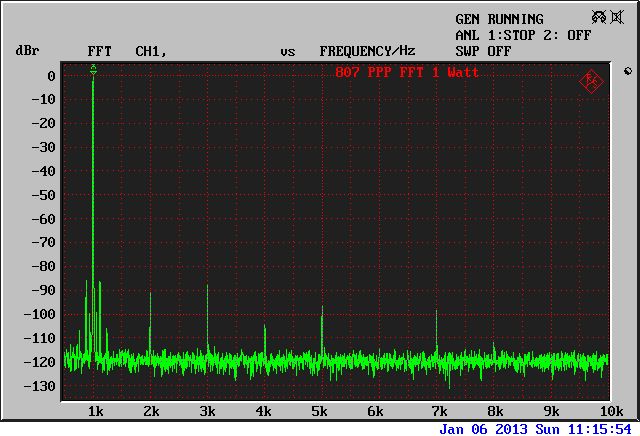Click the FREQUENCY/Hz axis label
The height and width of the screenshot is (436, 640).
[367, 51]
